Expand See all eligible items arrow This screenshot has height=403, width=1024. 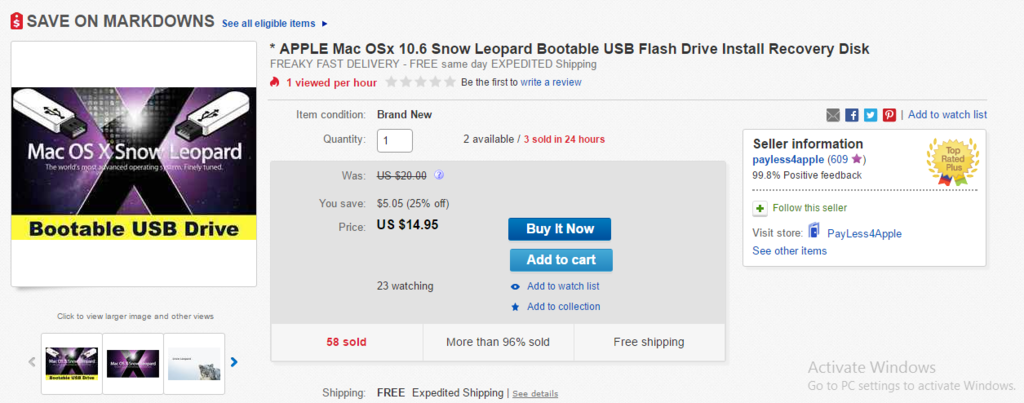[x=325, y=24]
